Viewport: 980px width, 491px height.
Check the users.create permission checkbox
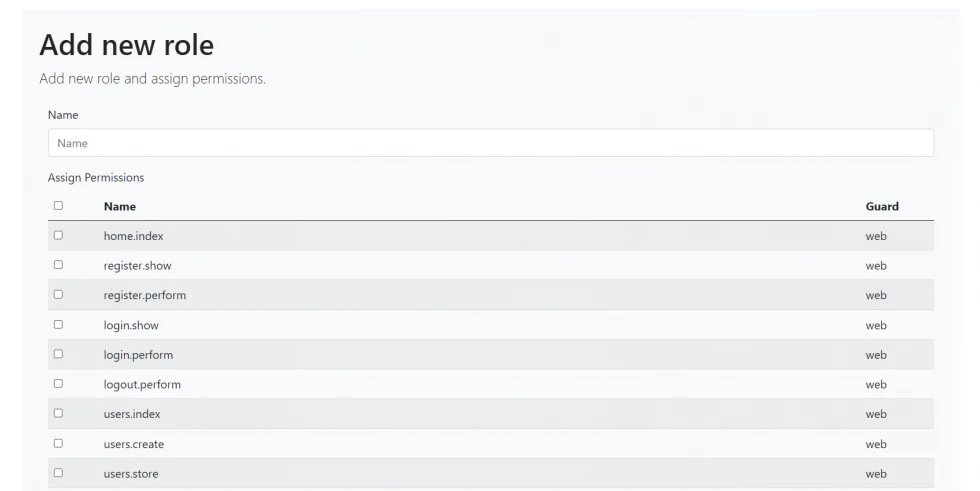tap(58, 443)
